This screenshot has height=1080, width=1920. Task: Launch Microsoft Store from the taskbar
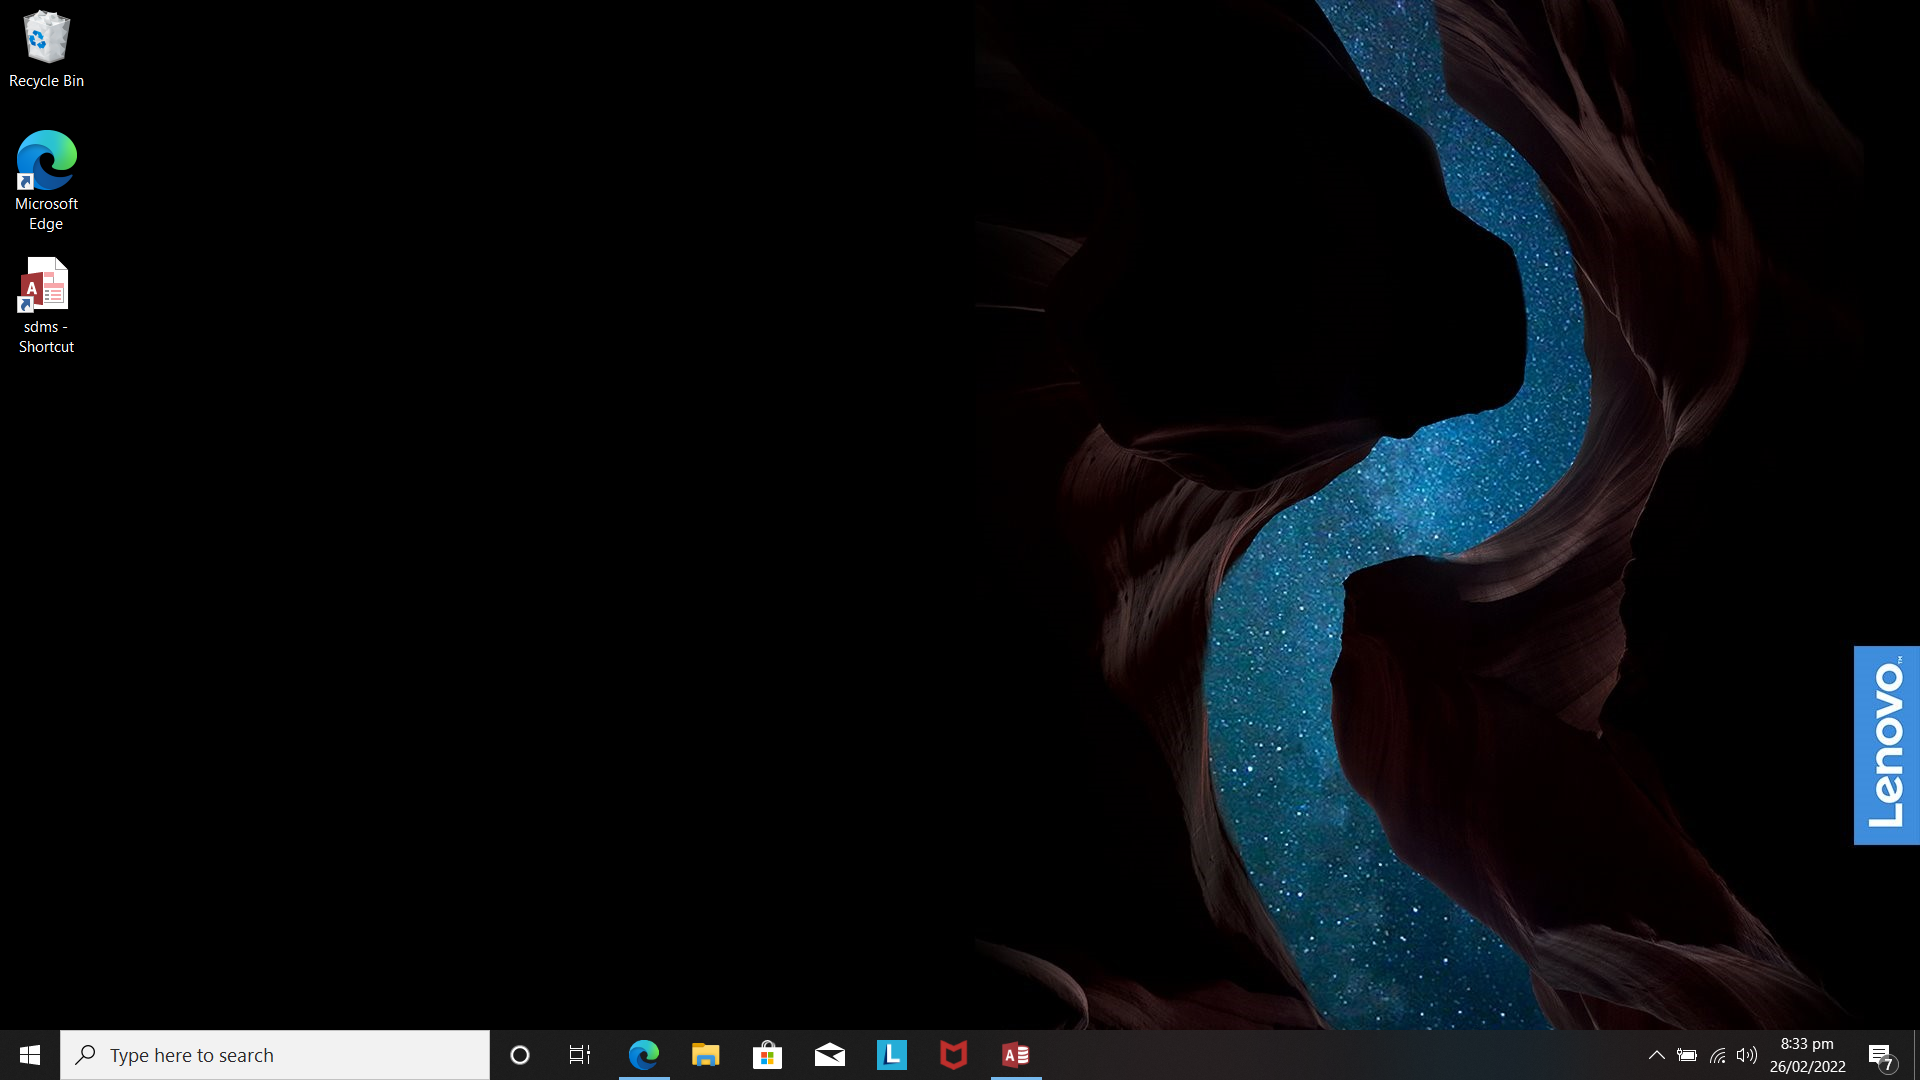[x=768, y=1055]
